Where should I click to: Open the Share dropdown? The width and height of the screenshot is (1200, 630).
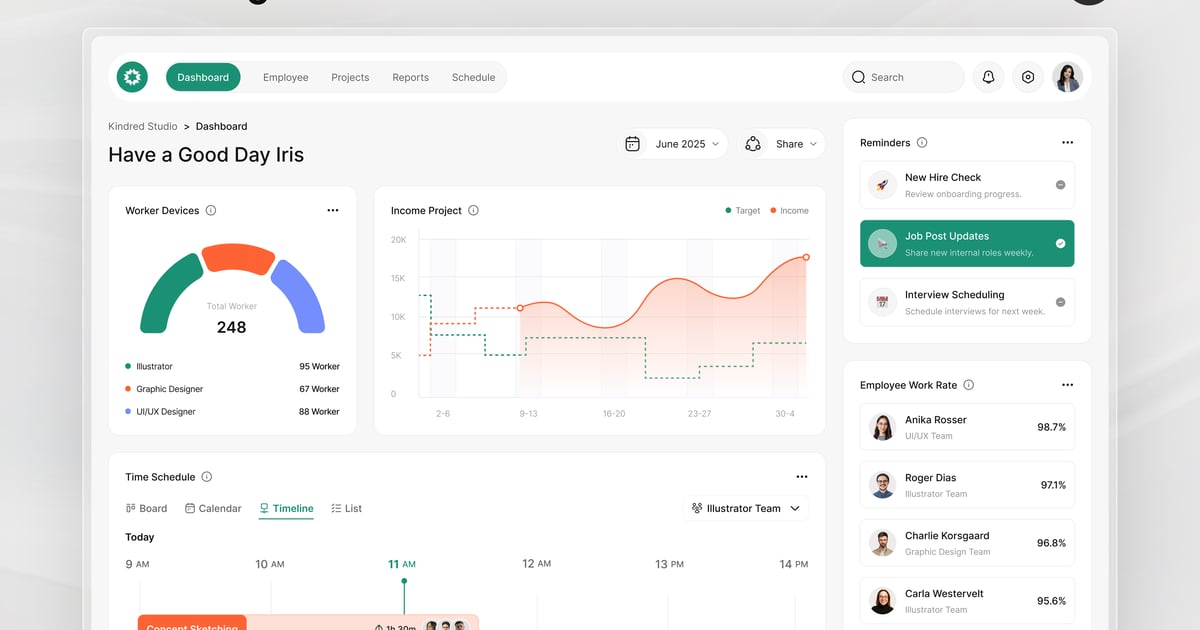point(782,144)
